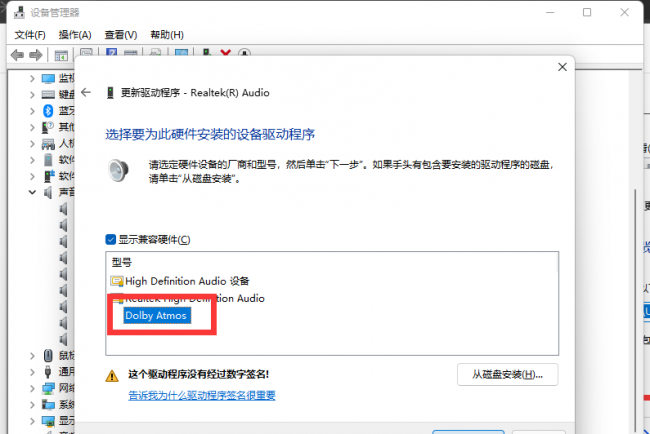Expand the 鼠标 mouse tree node

[x=32, y=355]
